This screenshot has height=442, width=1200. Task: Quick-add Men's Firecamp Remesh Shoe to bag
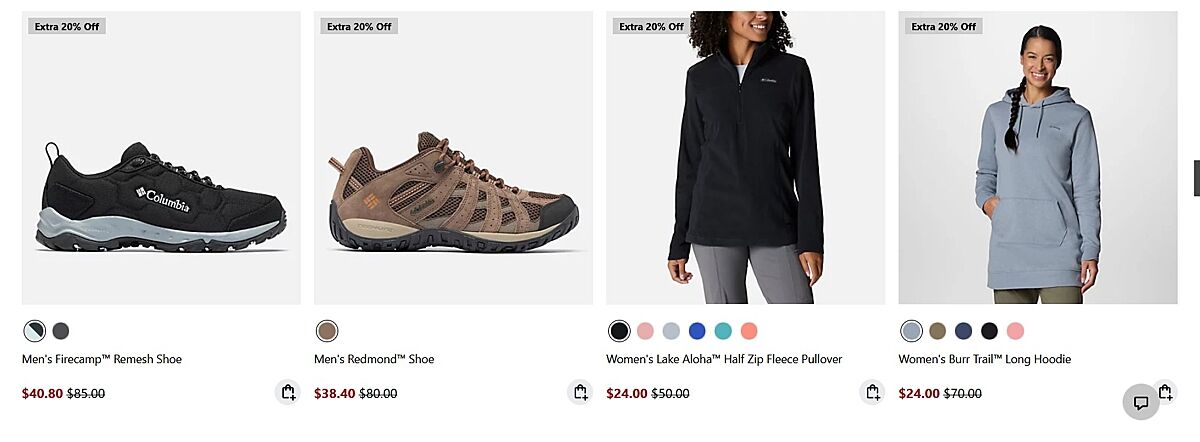288,392
